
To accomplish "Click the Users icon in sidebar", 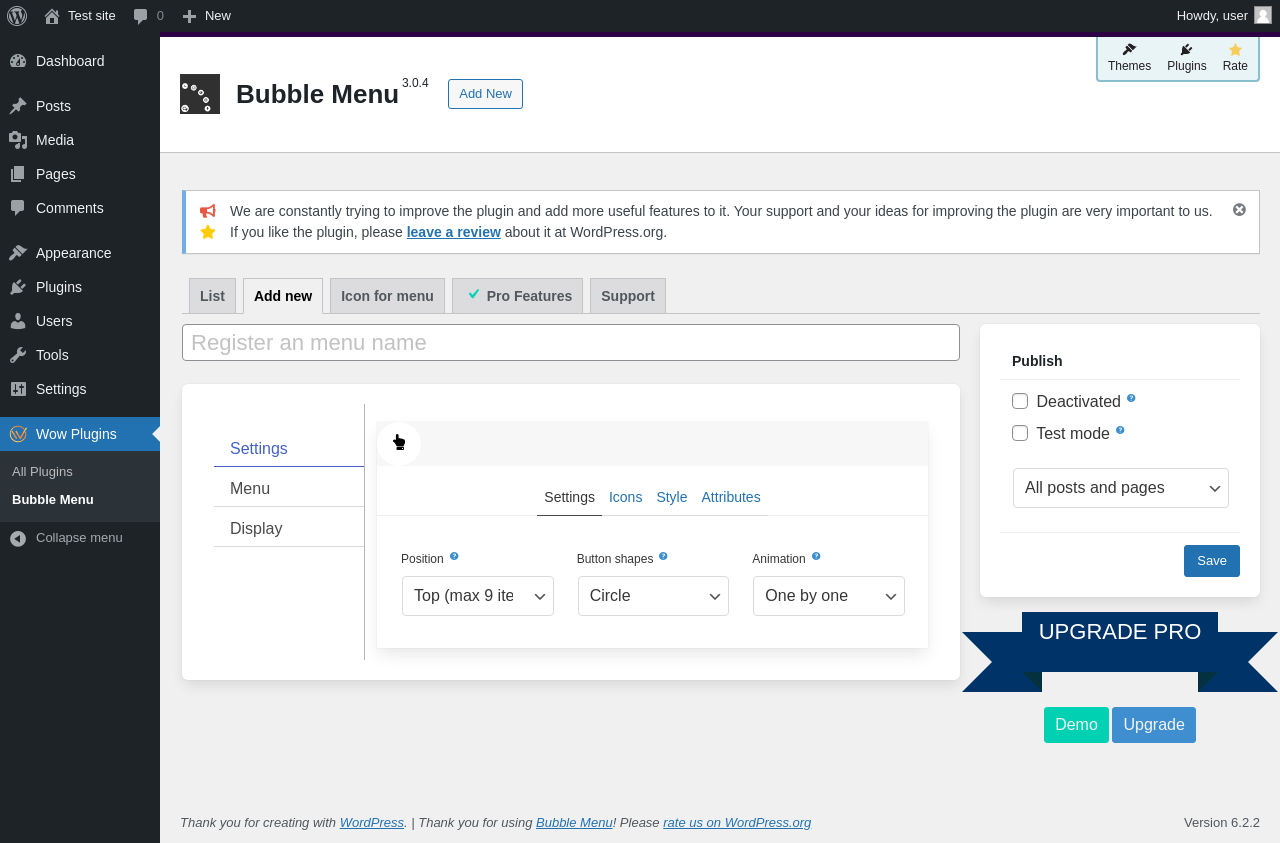I will [18, 321].
